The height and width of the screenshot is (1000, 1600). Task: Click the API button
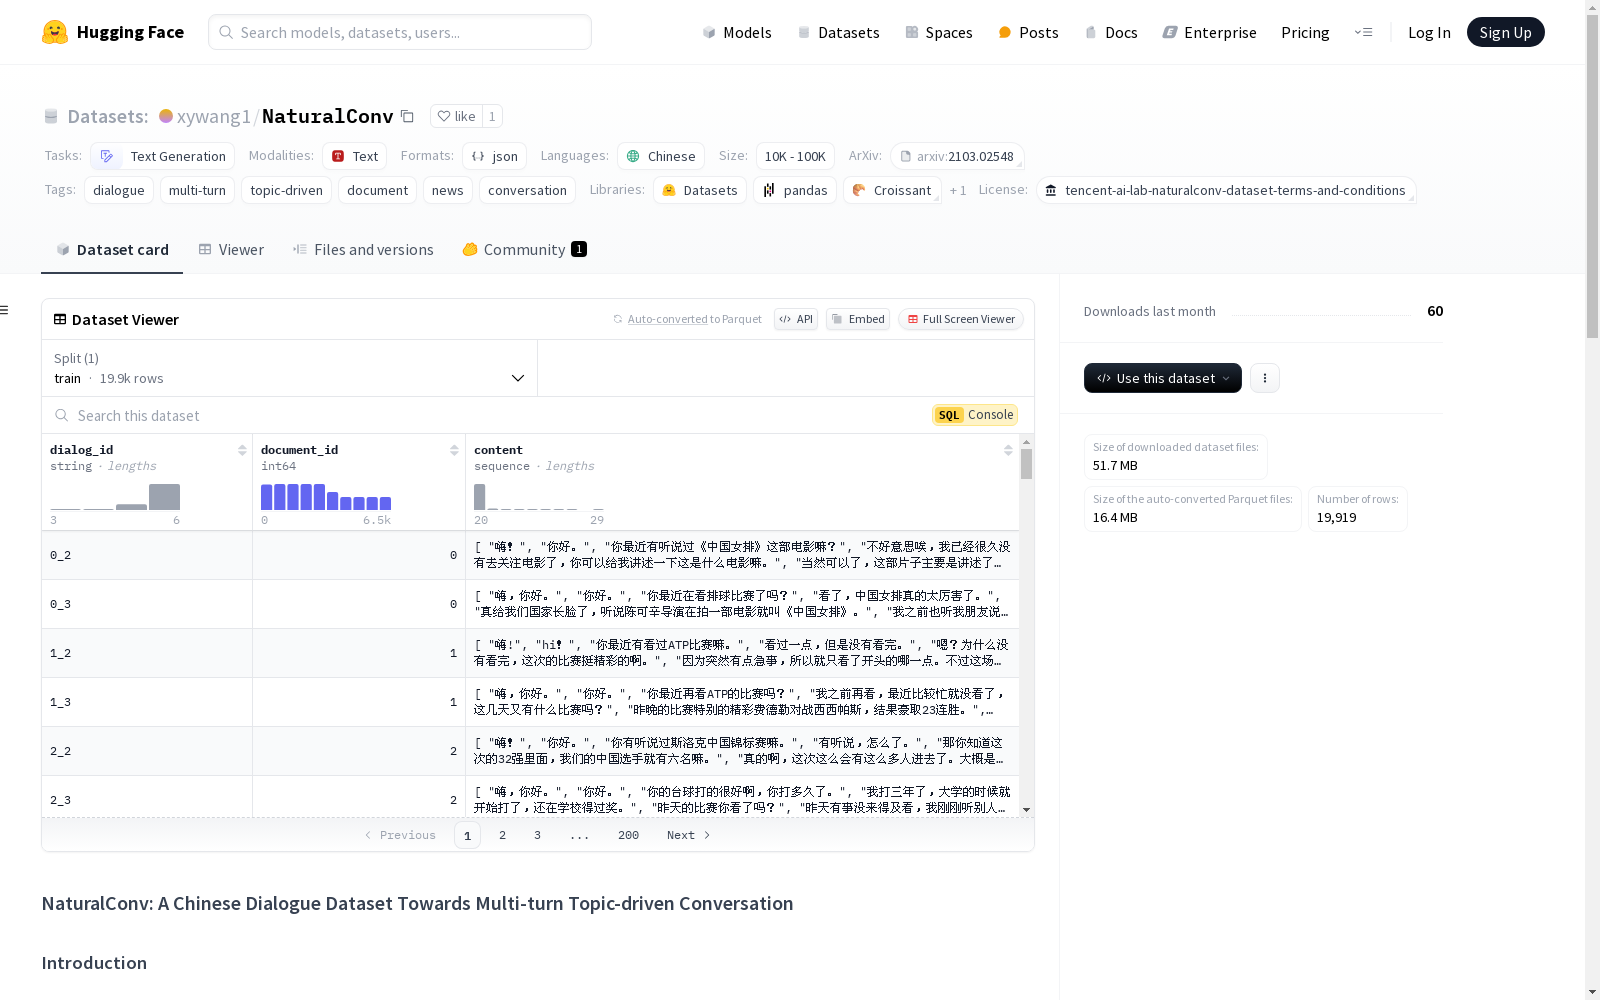pos(796,319)
